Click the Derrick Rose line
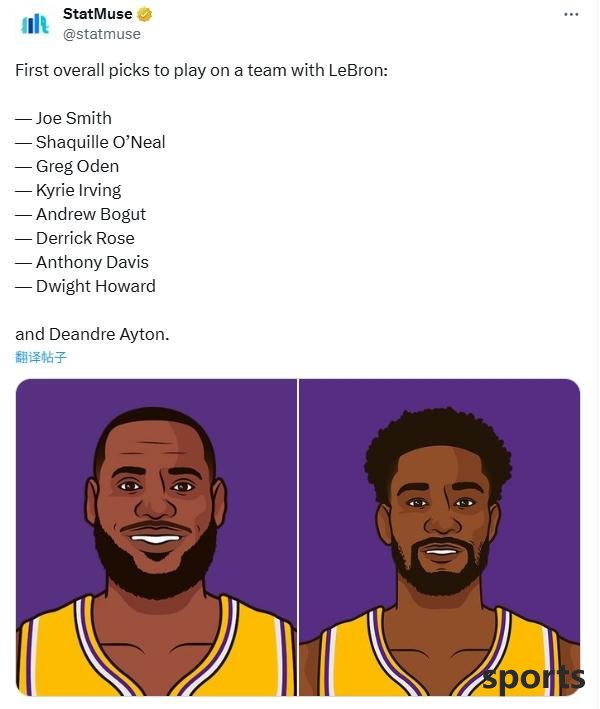 (75, 238)
